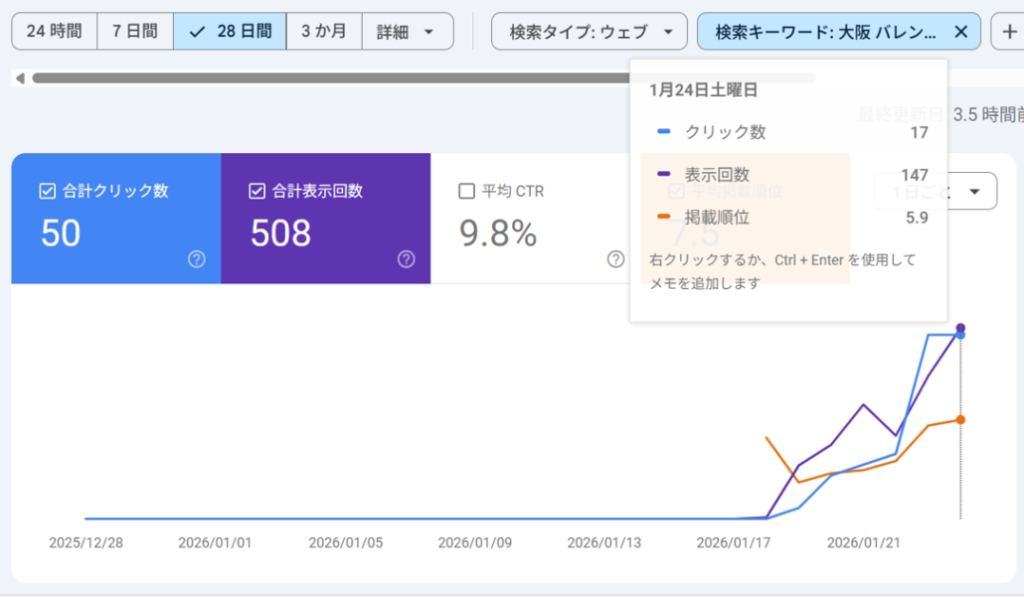Select the 28 日間 date range
Screen dimensions: 1024x597
pos(230,32)
